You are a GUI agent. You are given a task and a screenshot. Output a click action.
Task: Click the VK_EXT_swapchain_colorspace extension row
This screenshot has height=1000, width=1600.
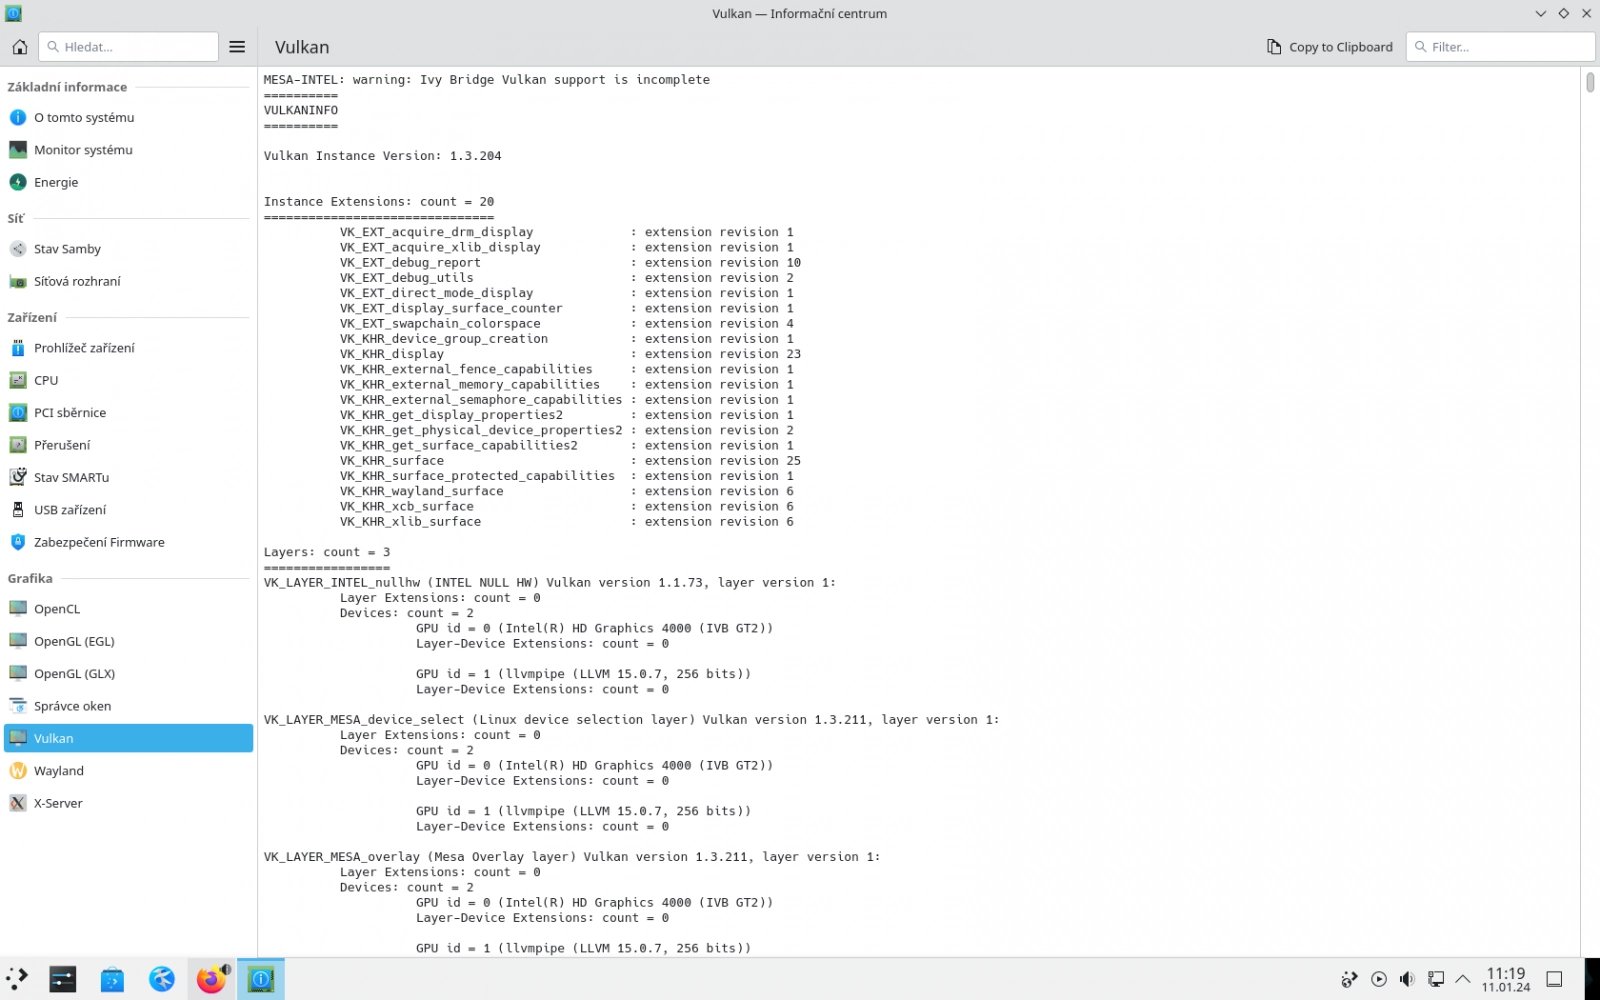566,324
